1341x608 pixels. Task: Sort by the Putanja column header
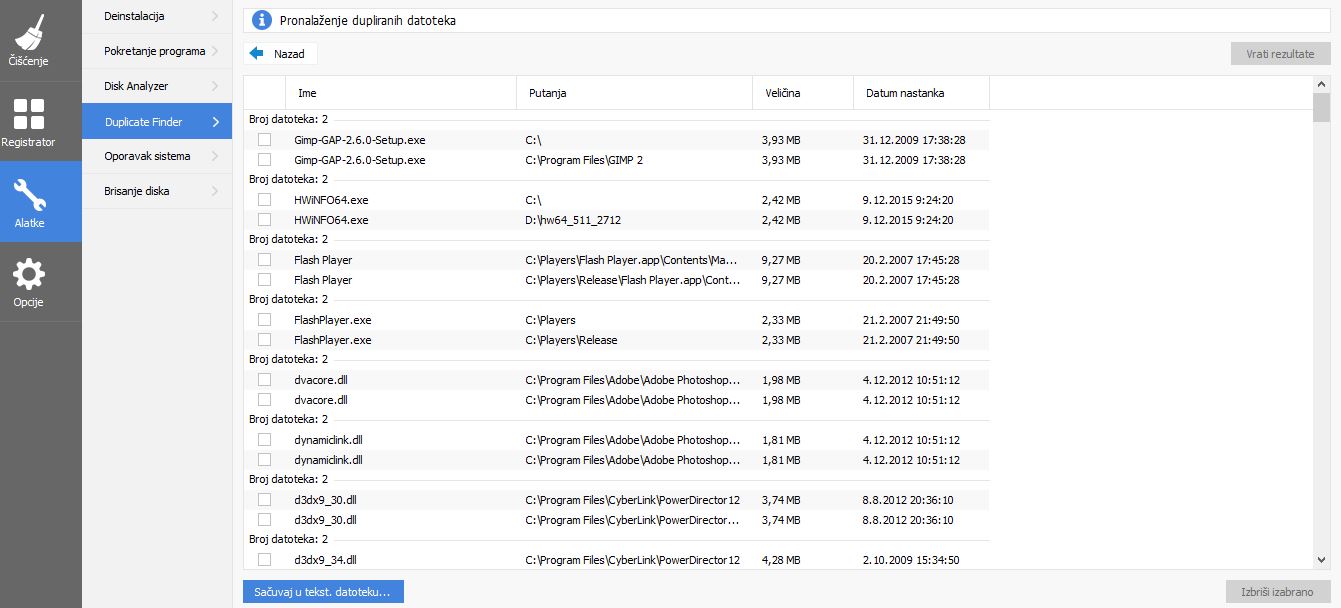(x=634, y=93)
